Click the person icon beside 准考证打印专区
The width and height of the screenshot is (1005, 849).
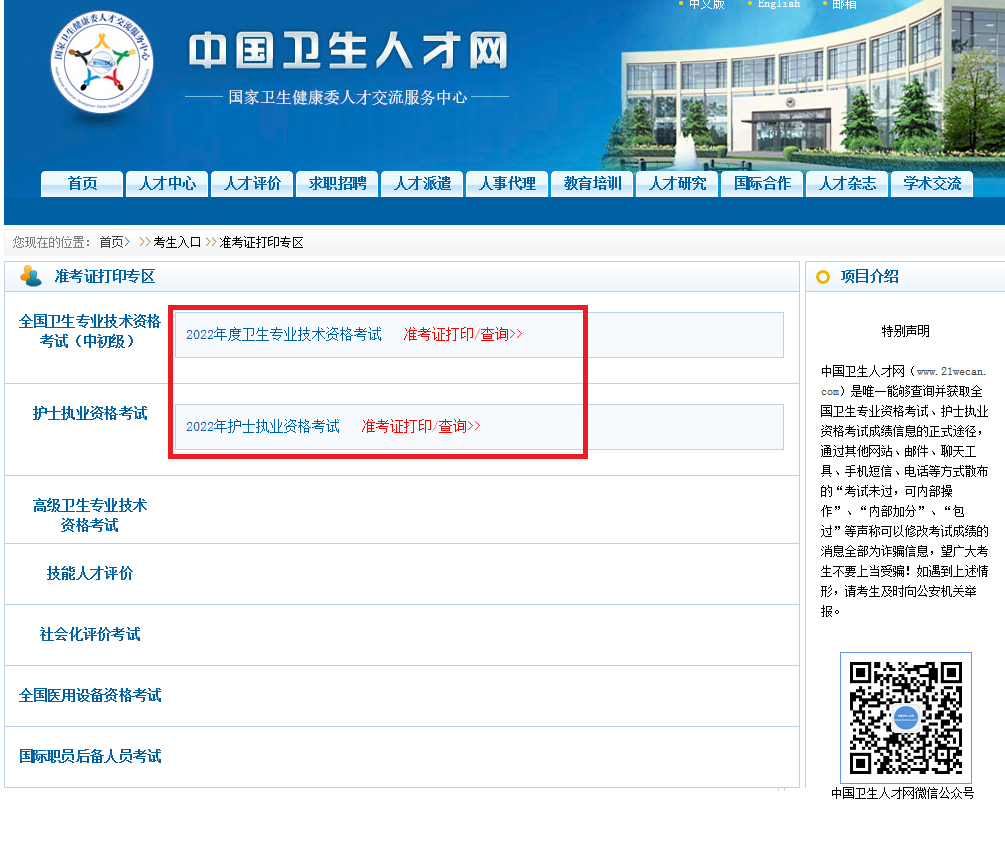click(27, 276)
